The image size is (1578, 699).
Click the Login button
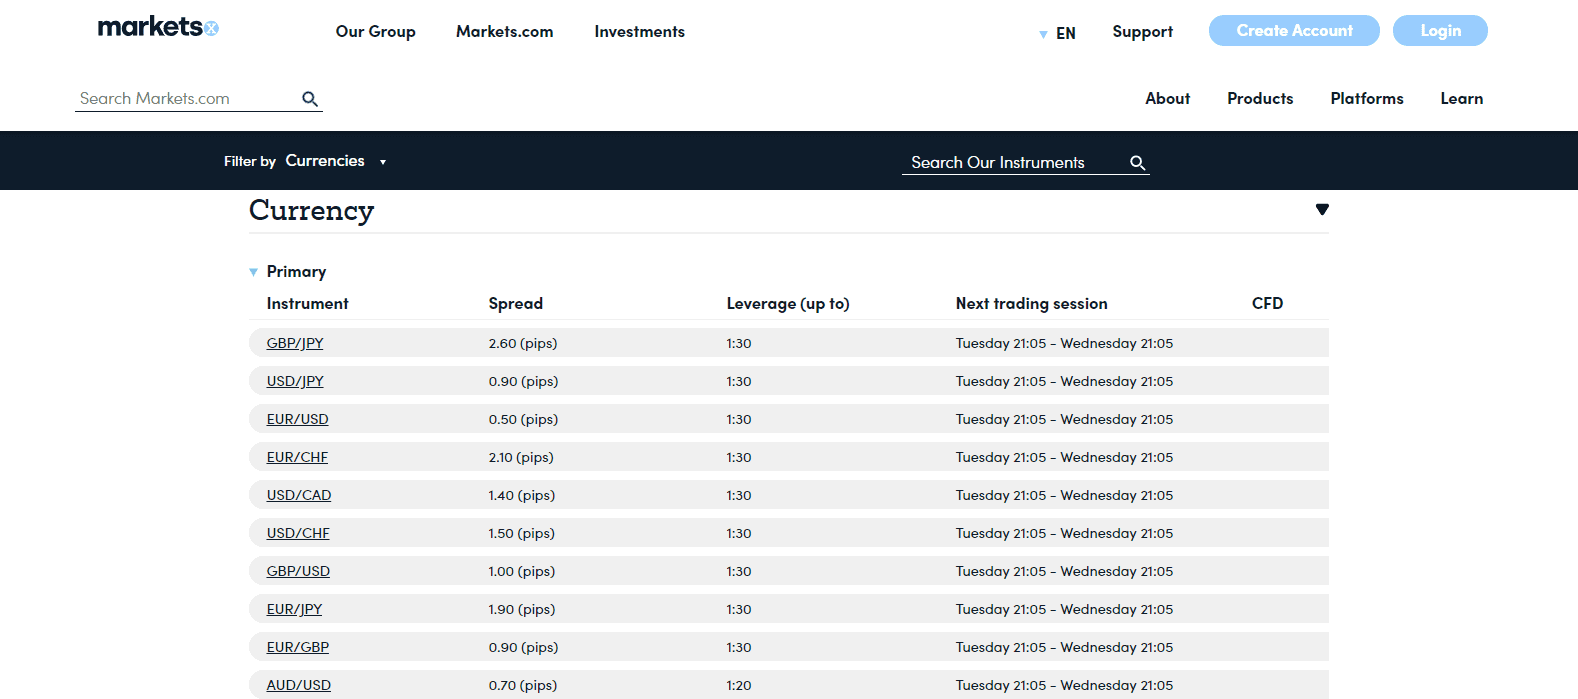1440,31
